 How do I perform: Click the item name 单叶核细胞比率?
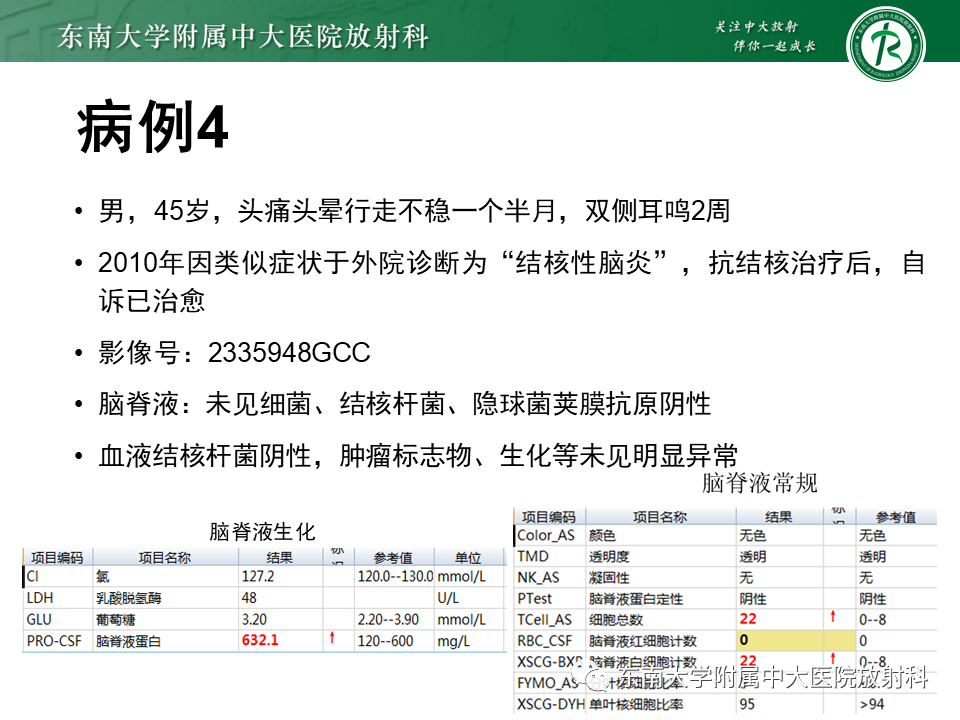pyautogui.click(x=636, y=704)
